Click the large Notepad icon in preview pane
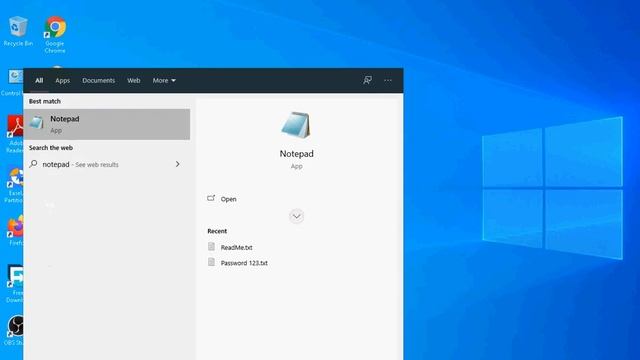The image size is (640, 360). (296, 125)
